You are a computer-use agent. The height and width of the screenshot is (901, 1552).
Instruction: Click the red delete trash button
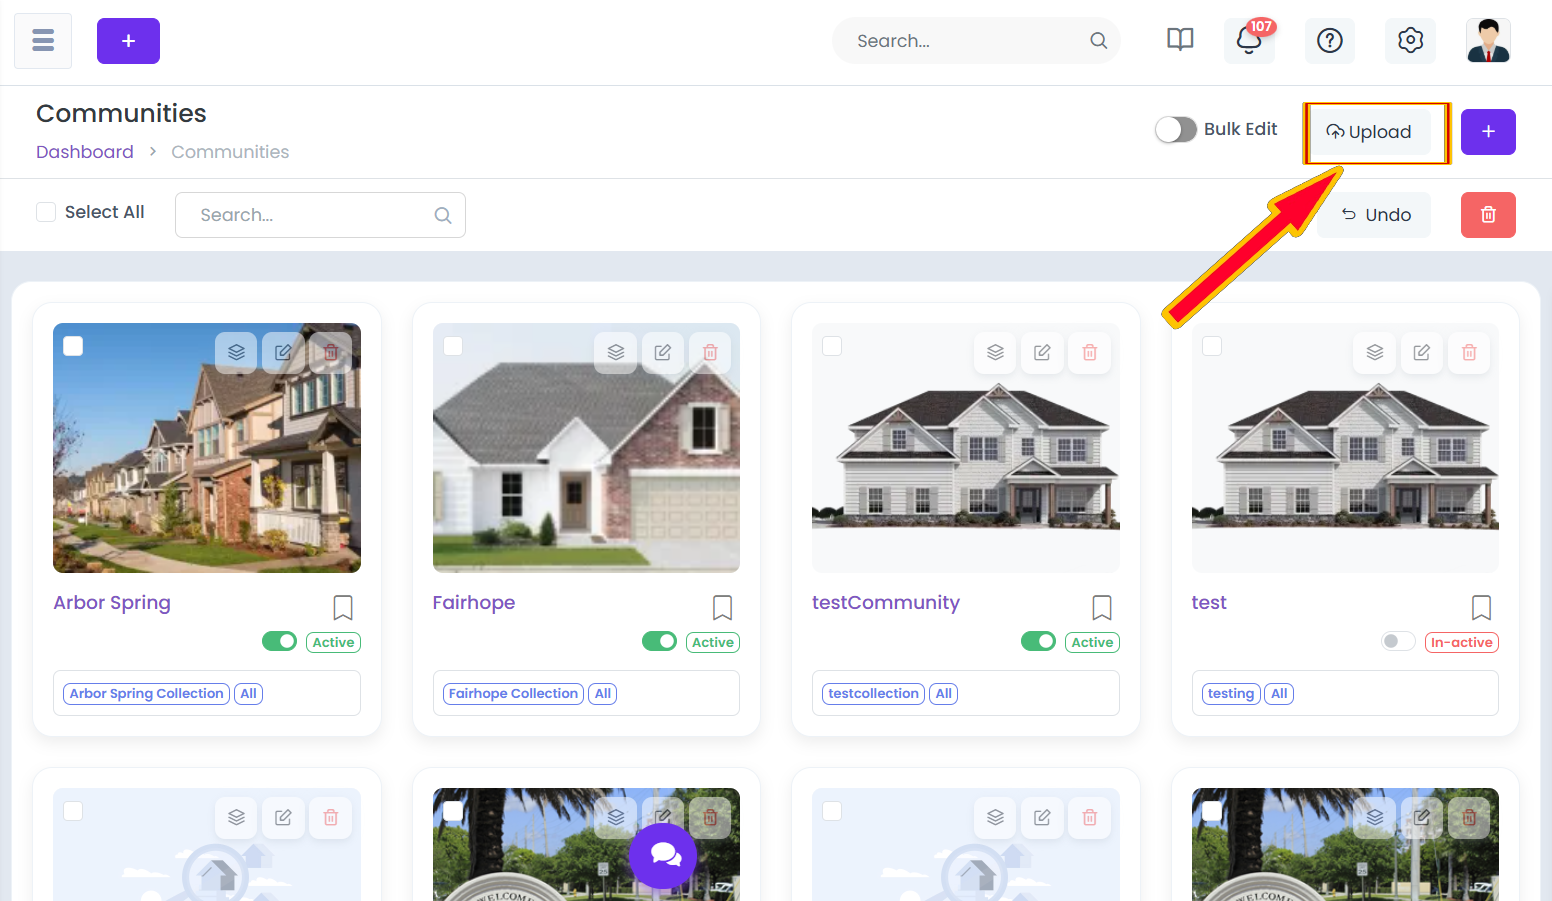click(x=1488, y=215)
